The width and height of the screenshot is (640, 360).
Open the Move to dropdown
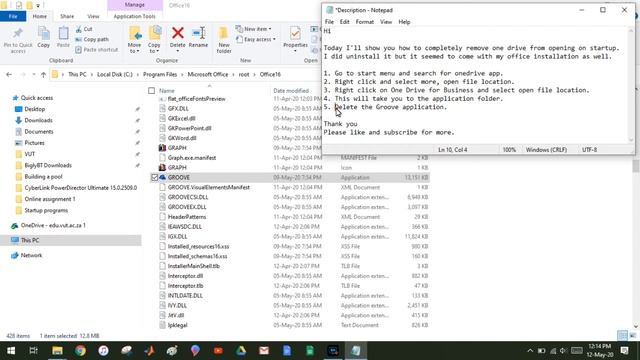click(134, 40)
